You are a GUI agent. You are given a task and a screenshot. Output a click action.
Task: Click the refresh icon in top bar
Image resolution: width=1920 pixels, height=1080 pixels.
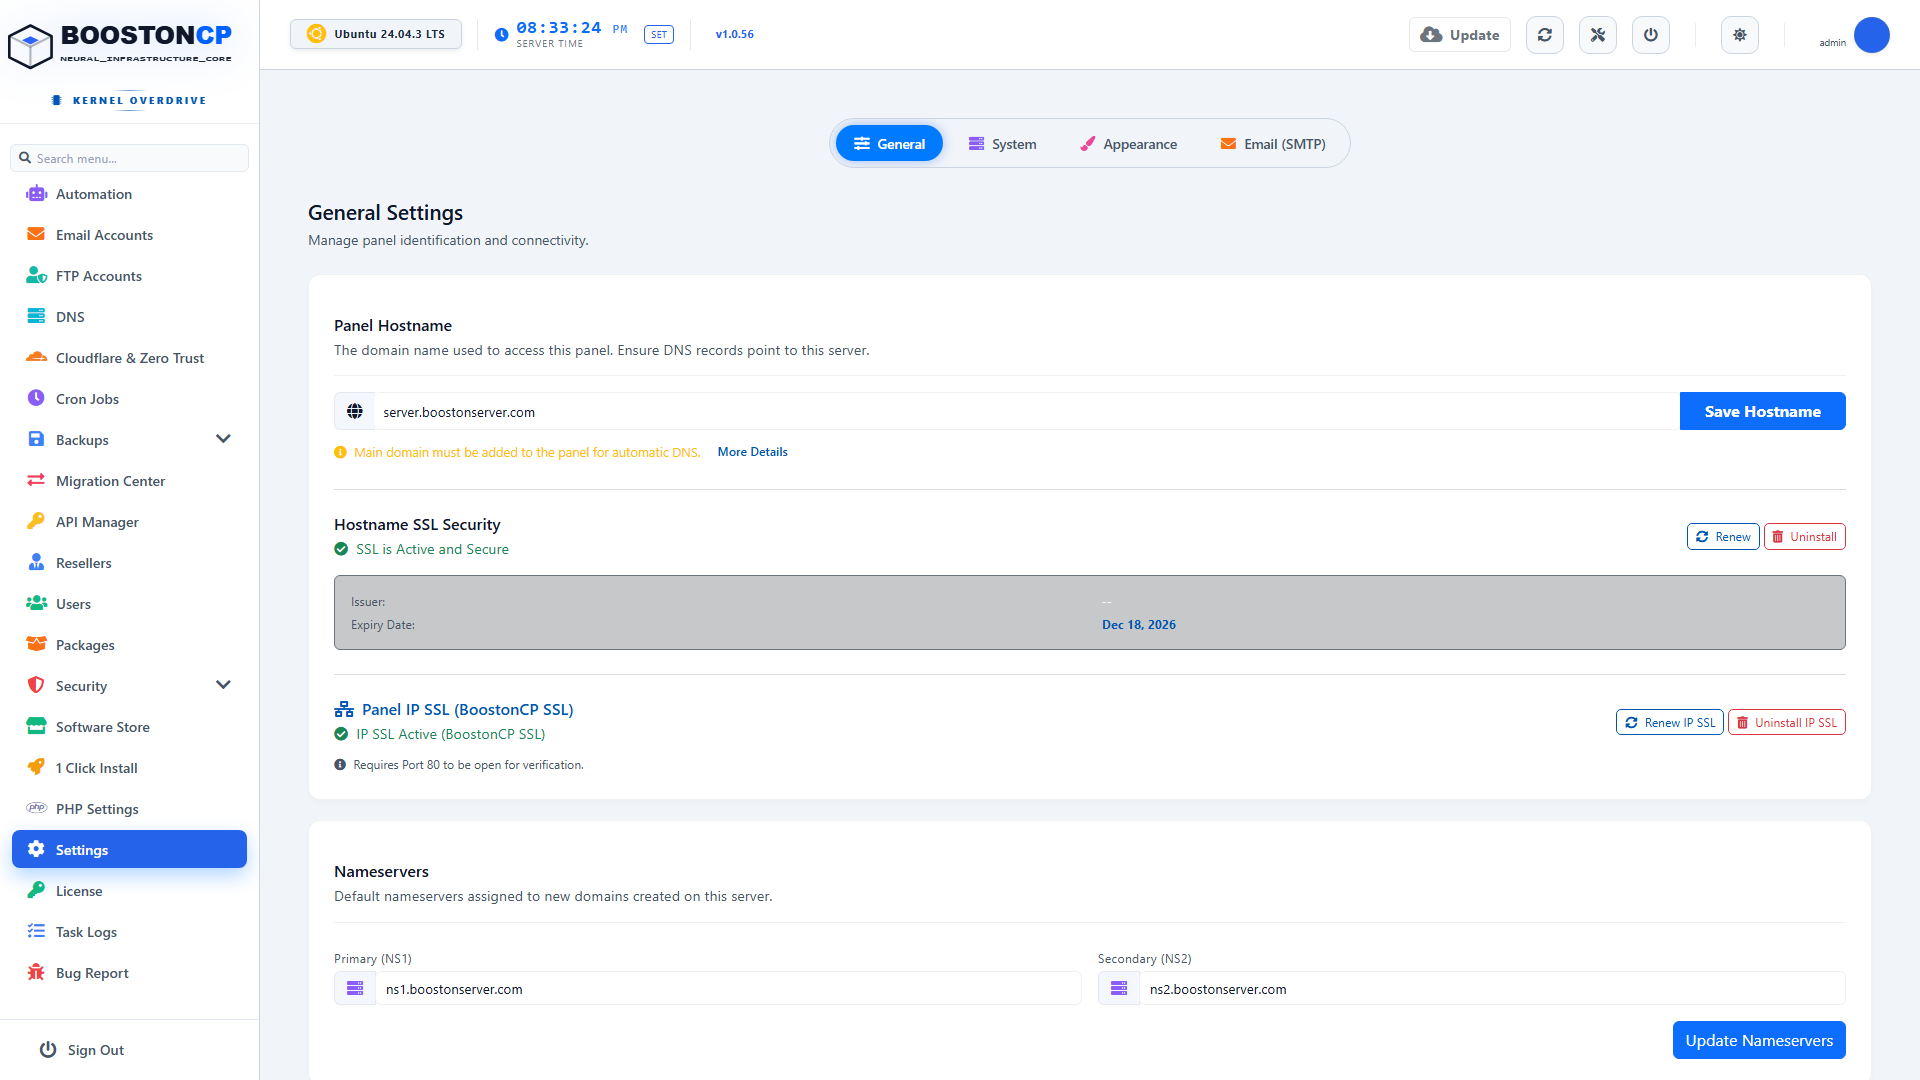click(1545, 35)
